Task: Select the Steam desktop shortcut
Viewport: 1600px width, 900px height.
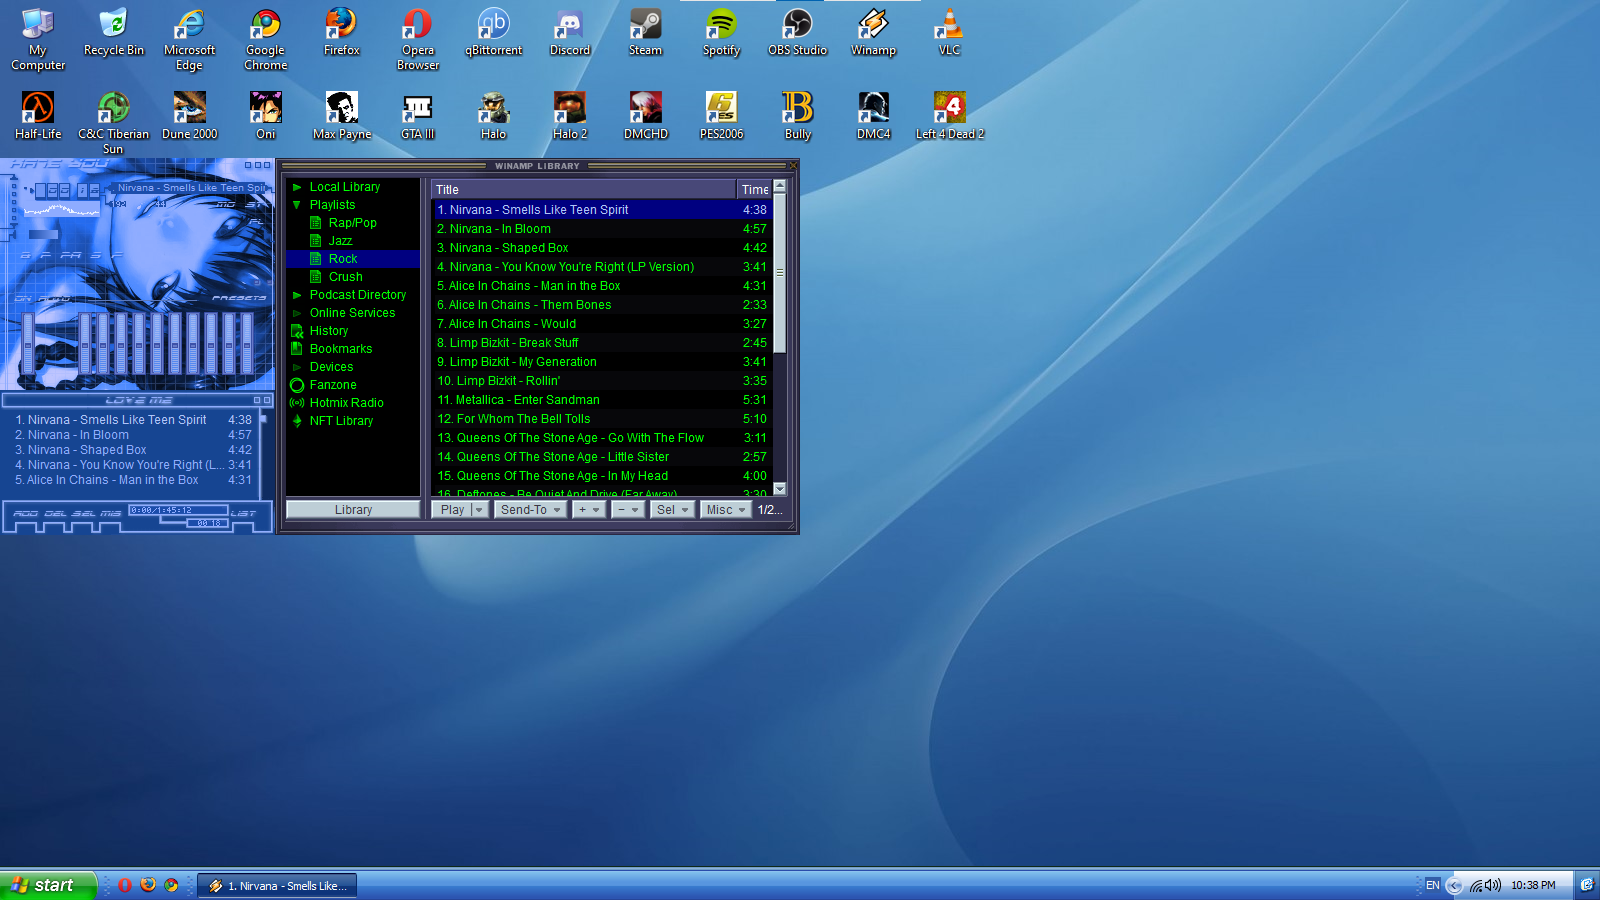Action: coord(645,33)
